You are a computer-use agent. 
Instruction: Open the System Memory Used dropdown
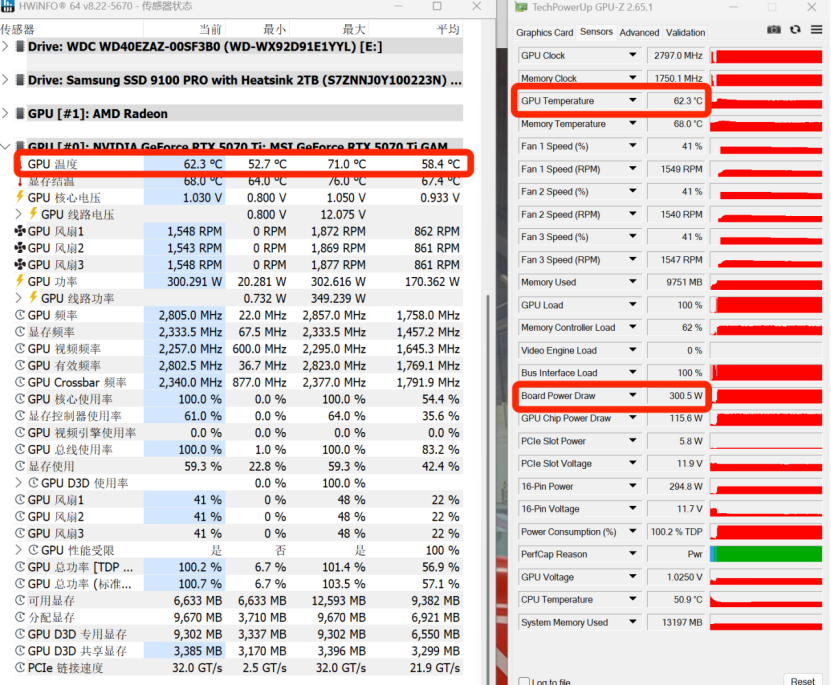coord(633,622)
